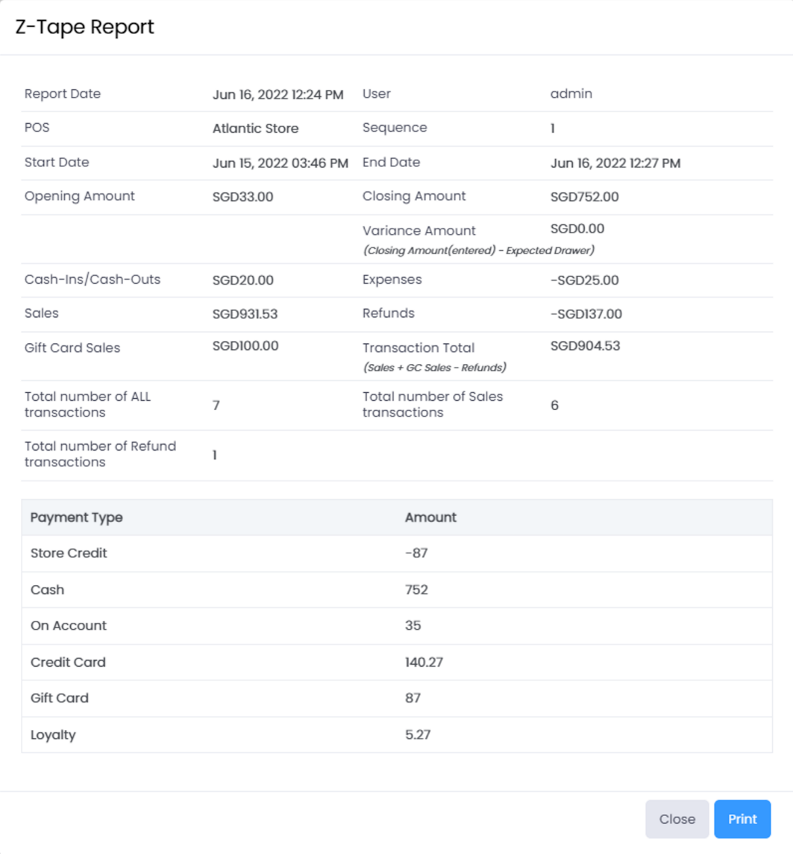Click the Variance Amount label
794x854 pixels.
pyautogui.click(x=419, y=231)
